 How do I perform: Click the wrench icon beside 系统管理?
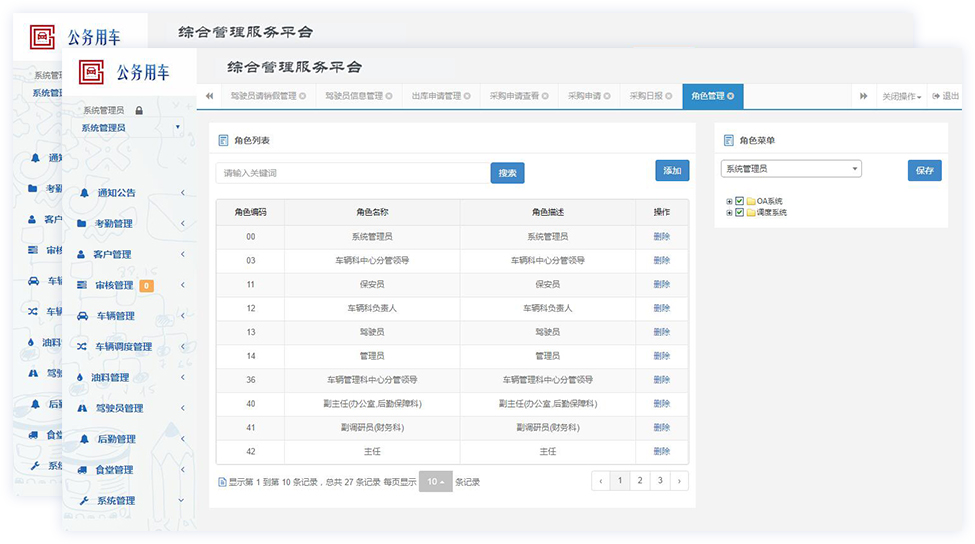pyautogui.click(x=84, y=501)
